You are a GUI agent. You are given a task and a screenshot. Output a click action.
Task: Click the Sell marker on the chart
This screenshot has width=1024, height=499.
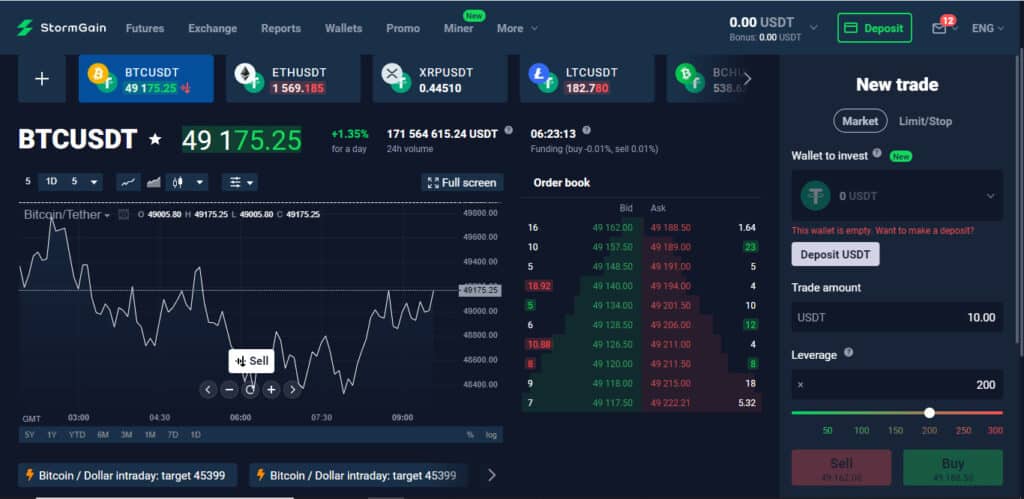pyautogui.click(x=251, y=361)
